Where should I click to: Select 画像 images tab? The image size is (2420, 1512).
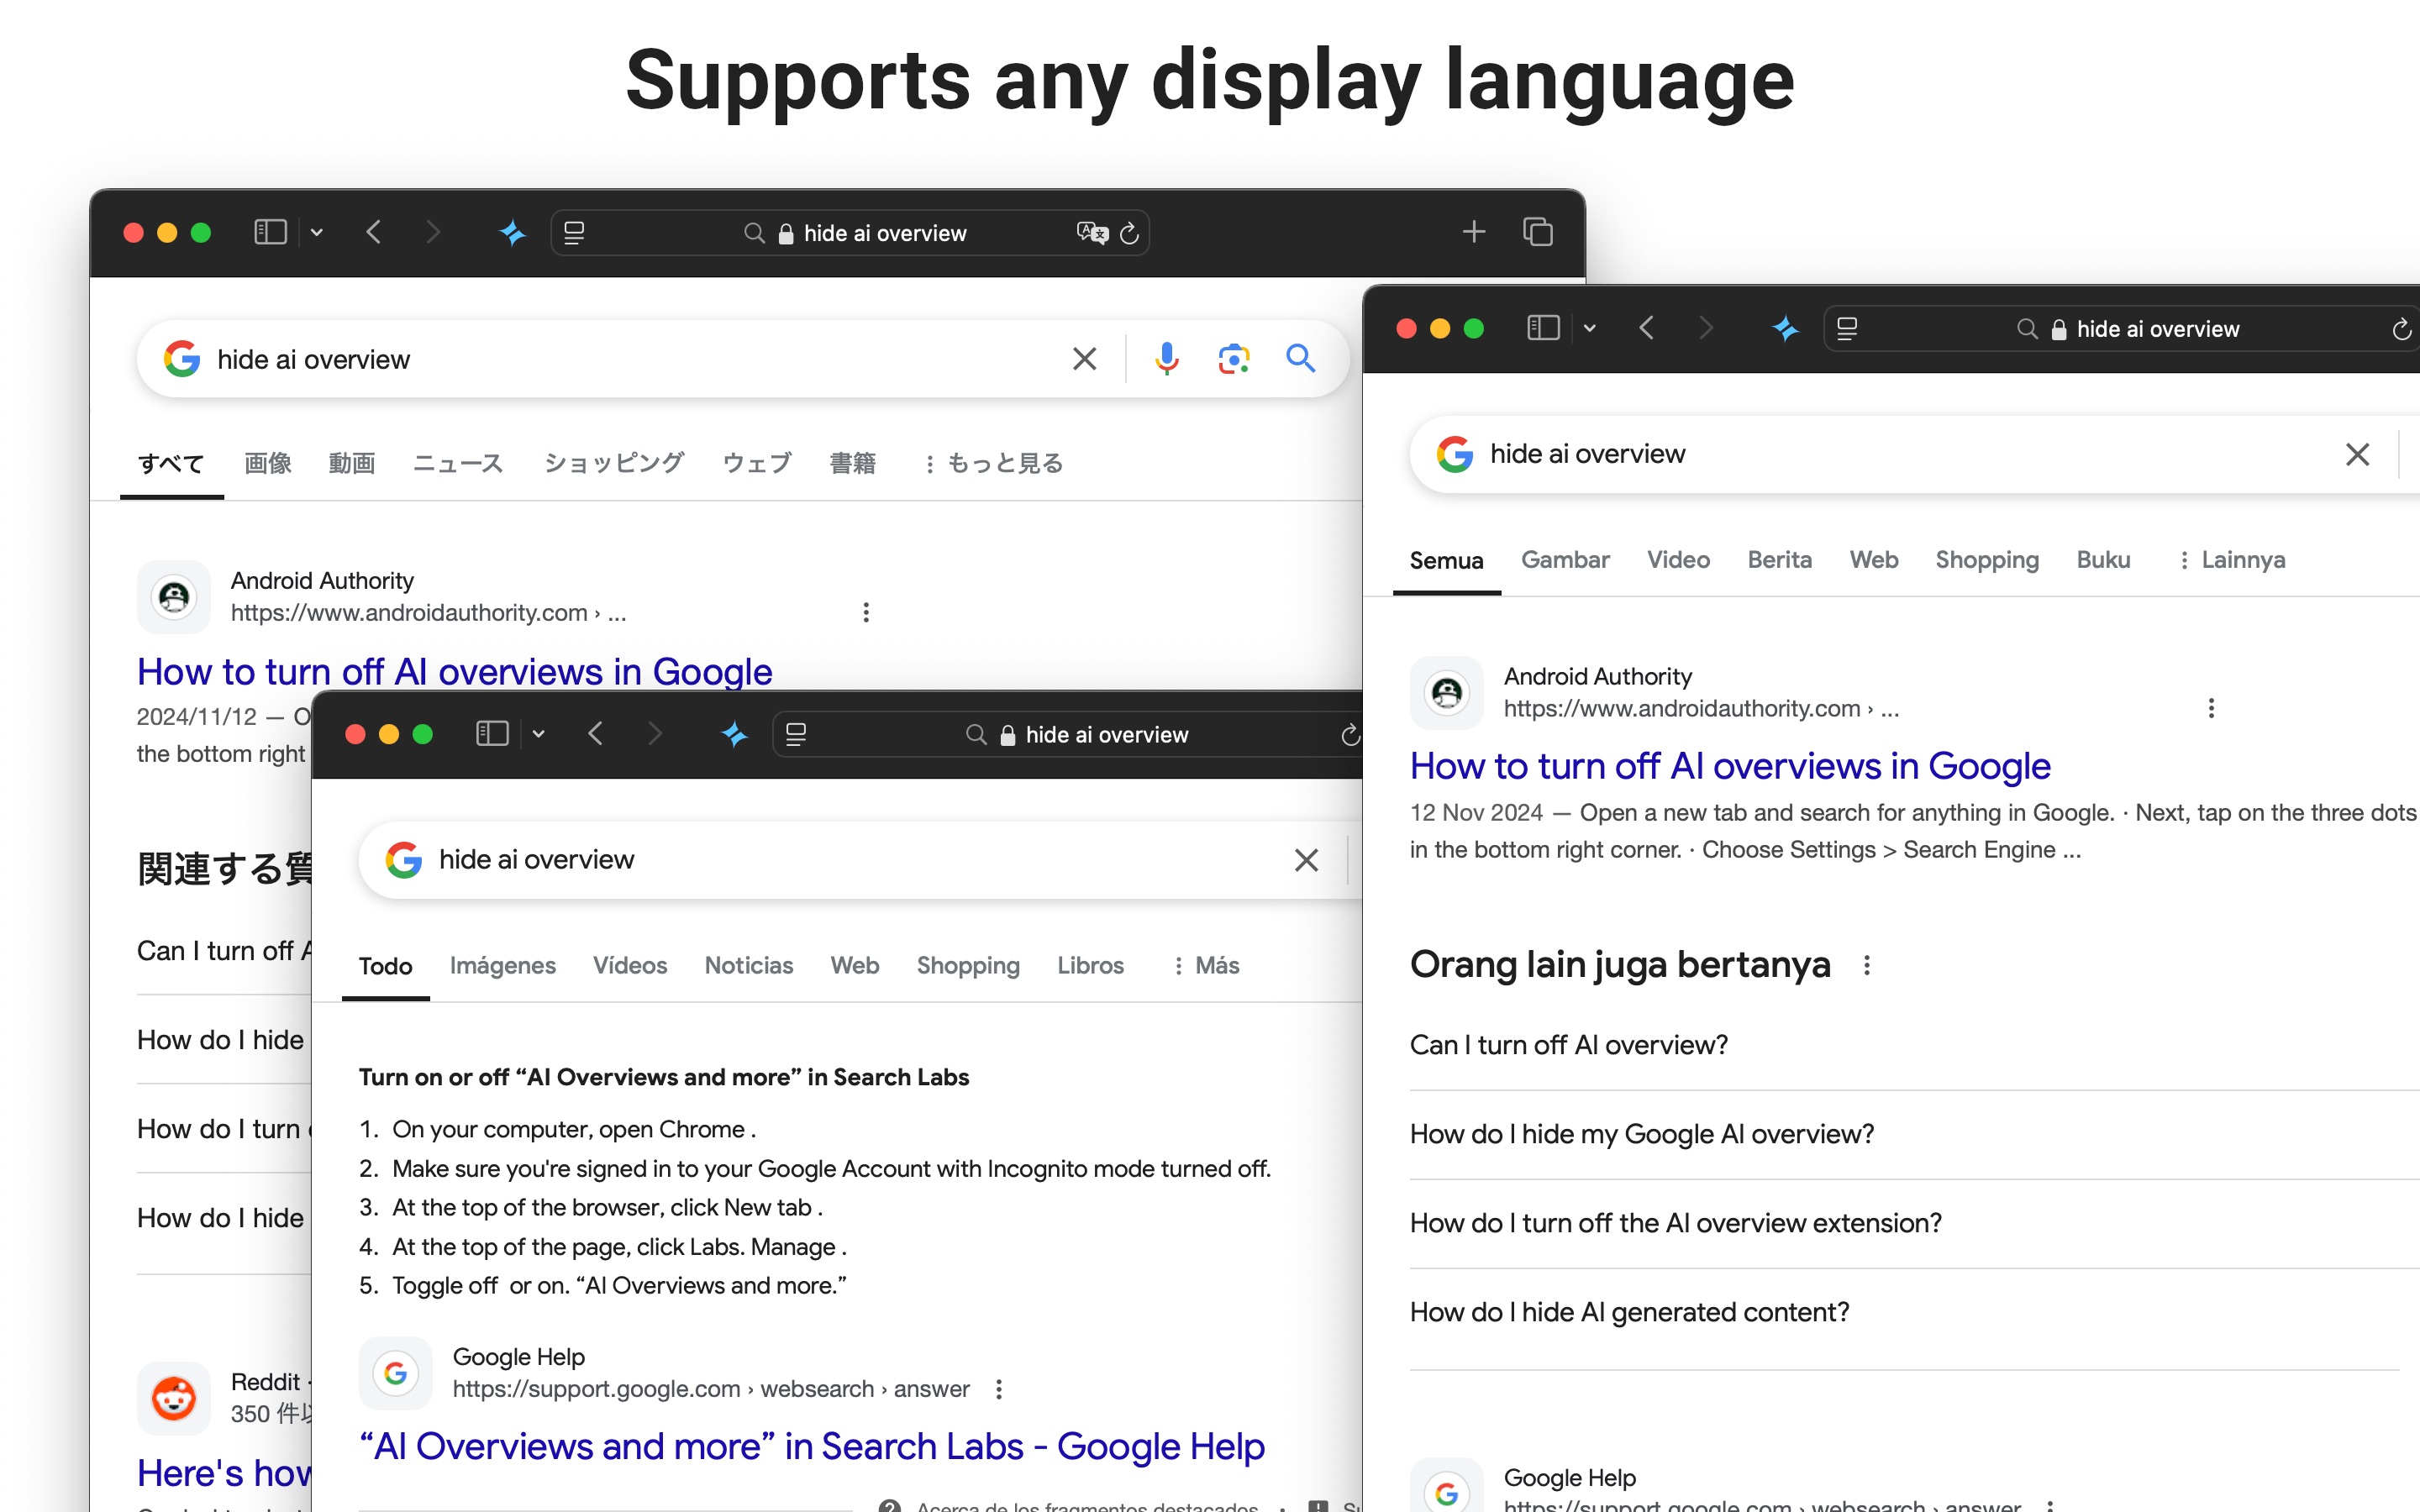click(268, 463)
